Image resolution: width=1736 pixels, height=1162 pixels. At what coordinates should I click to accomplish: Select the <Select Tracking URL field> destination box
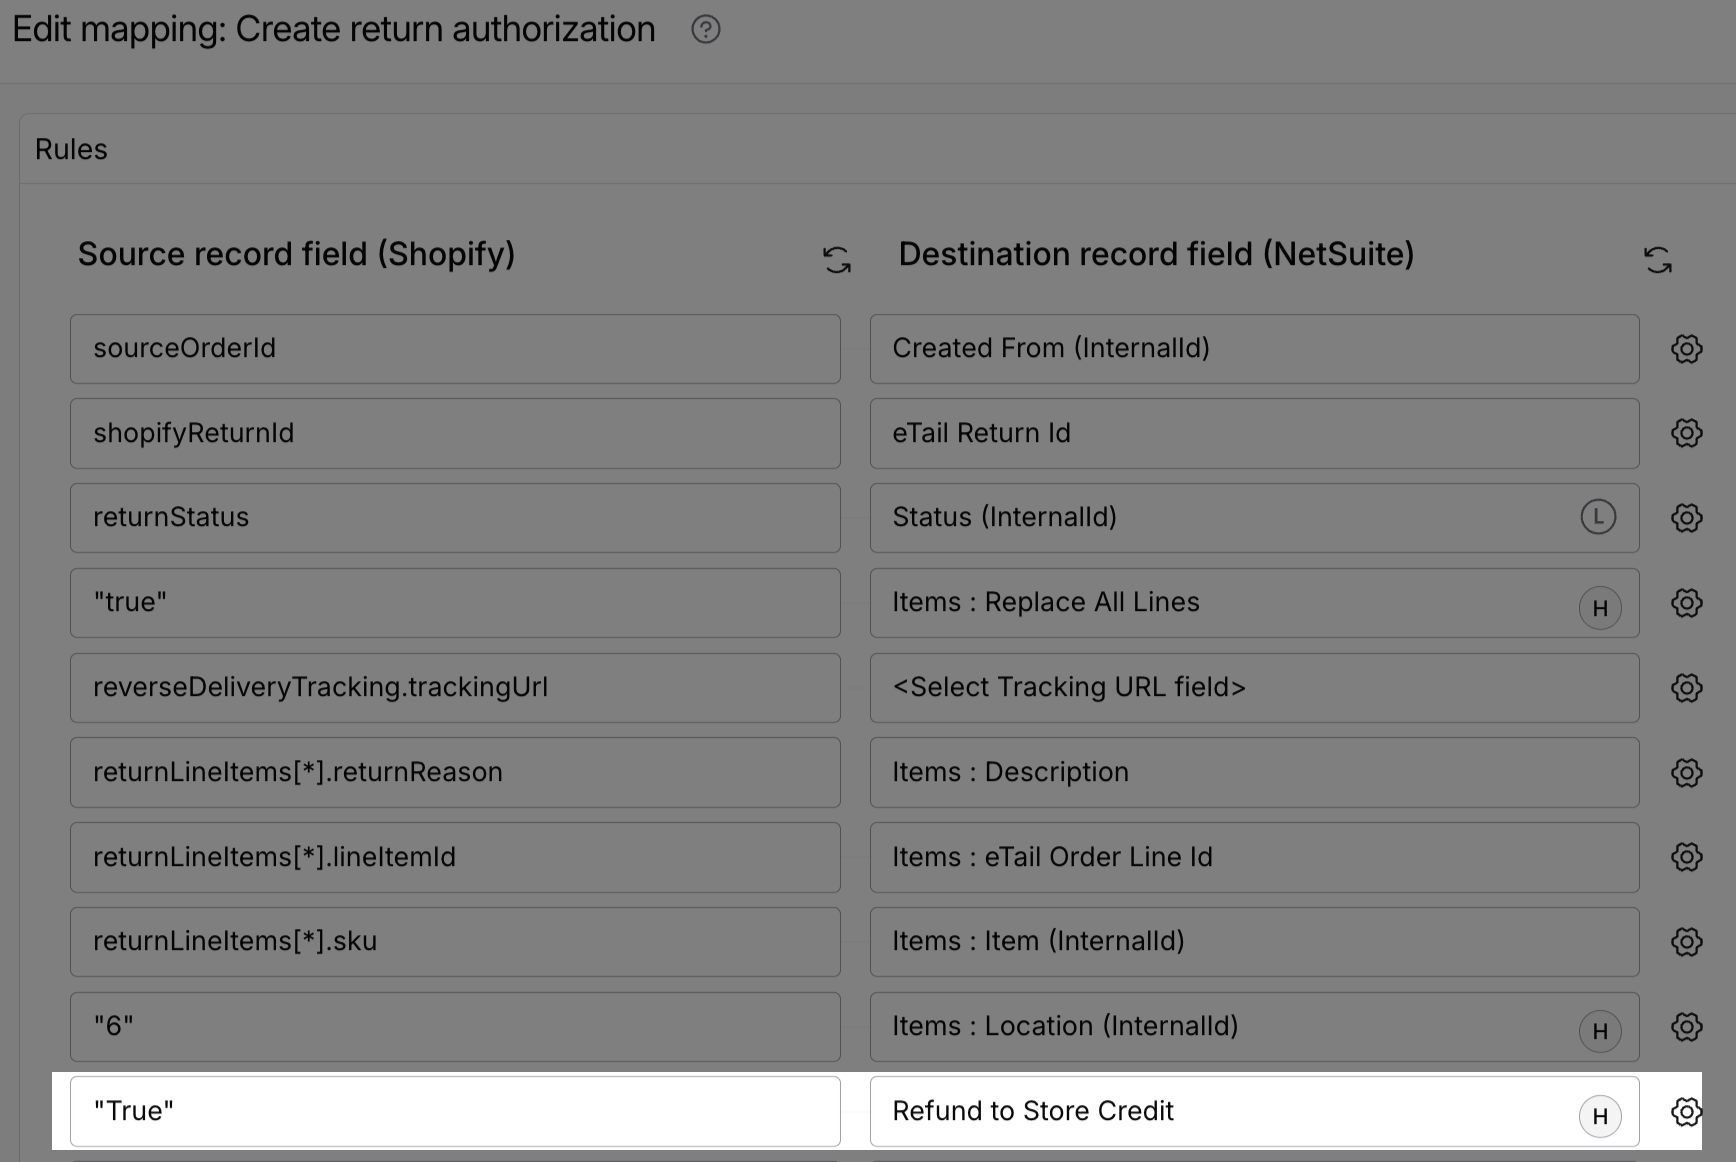[x=1254, y=688]
